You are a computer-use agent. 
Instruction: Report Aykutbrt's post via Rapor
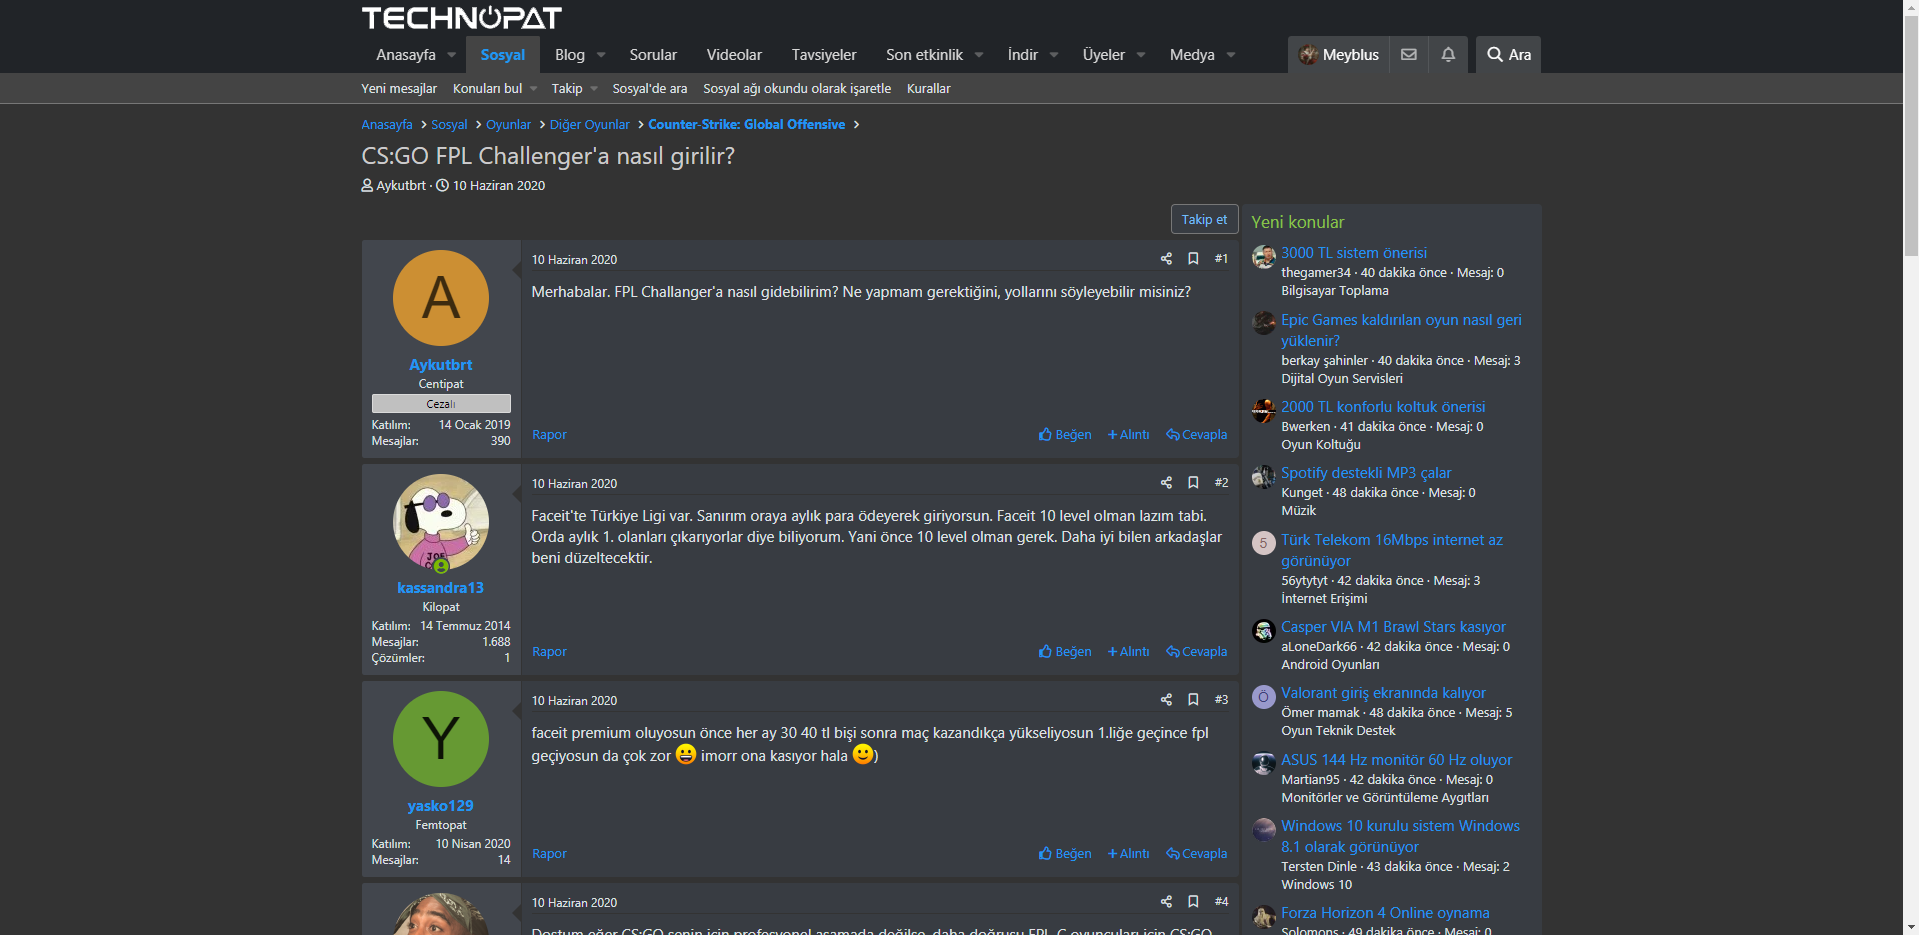549,435
